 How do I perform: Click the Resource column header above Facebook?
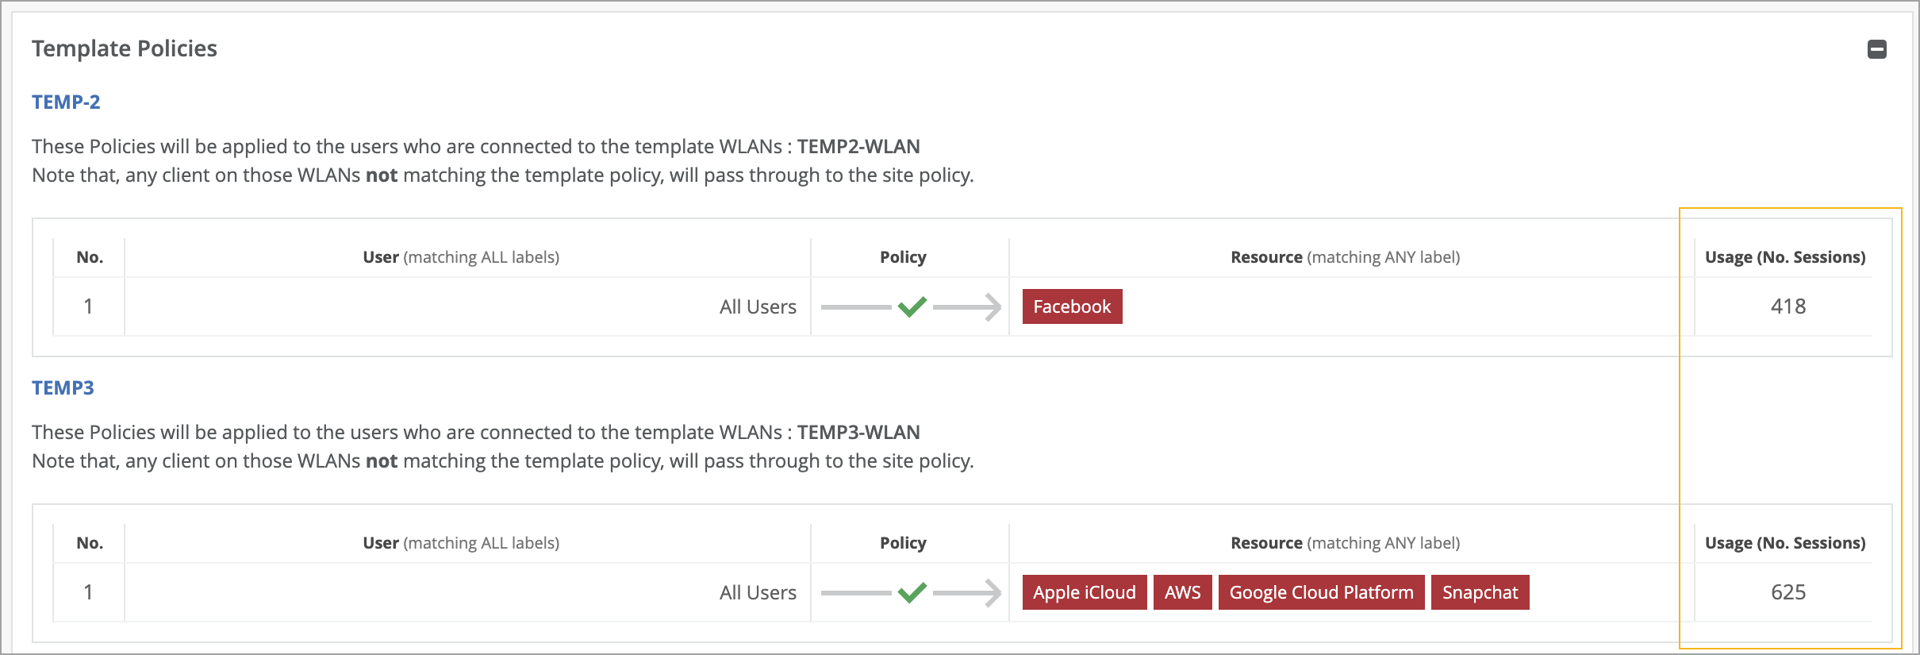pos(1345,257)
